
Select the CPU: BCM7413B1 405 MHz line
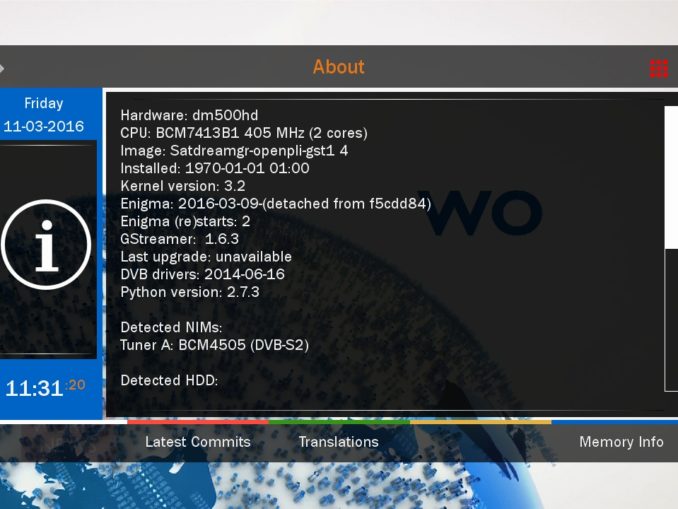[244, 133]
